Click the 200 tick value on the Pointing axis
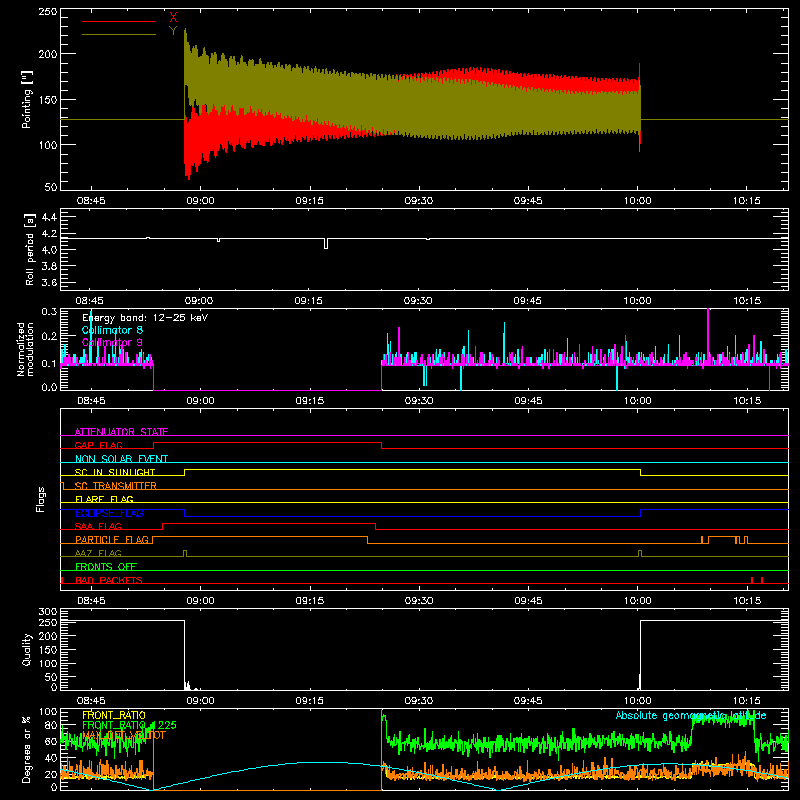This screenshot has height=800, width=800. (48, 54)
